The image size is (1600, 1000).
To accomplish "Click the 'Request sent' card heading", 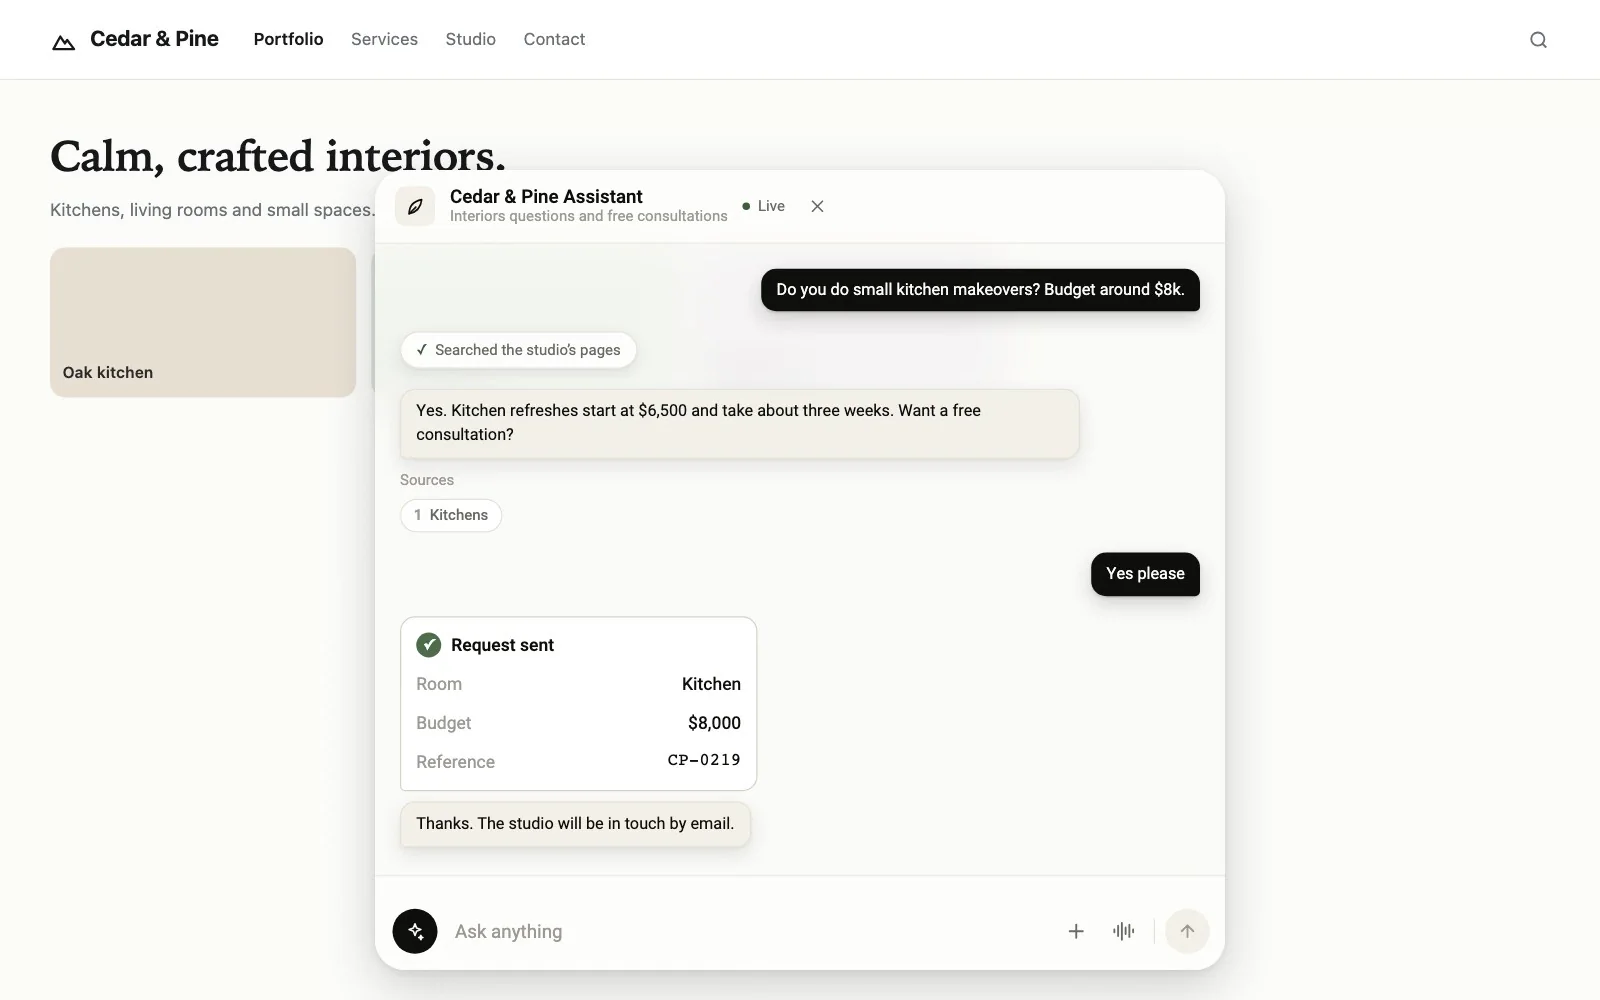I will point(502,645).
